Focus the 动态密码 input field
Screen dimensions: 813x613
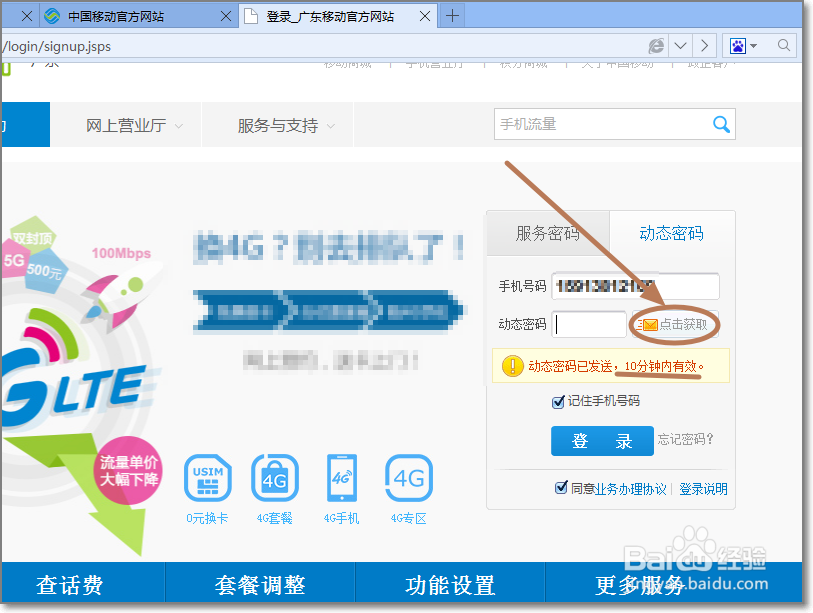point(589,325)
